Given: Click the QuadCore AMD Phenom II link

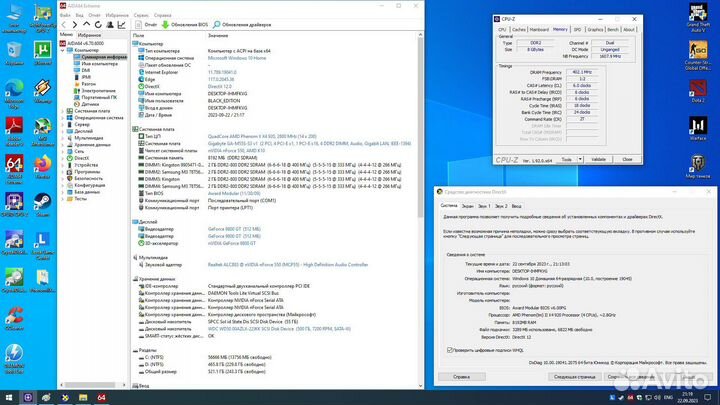Looking at the screenshot, I should (x=262, y=136).
